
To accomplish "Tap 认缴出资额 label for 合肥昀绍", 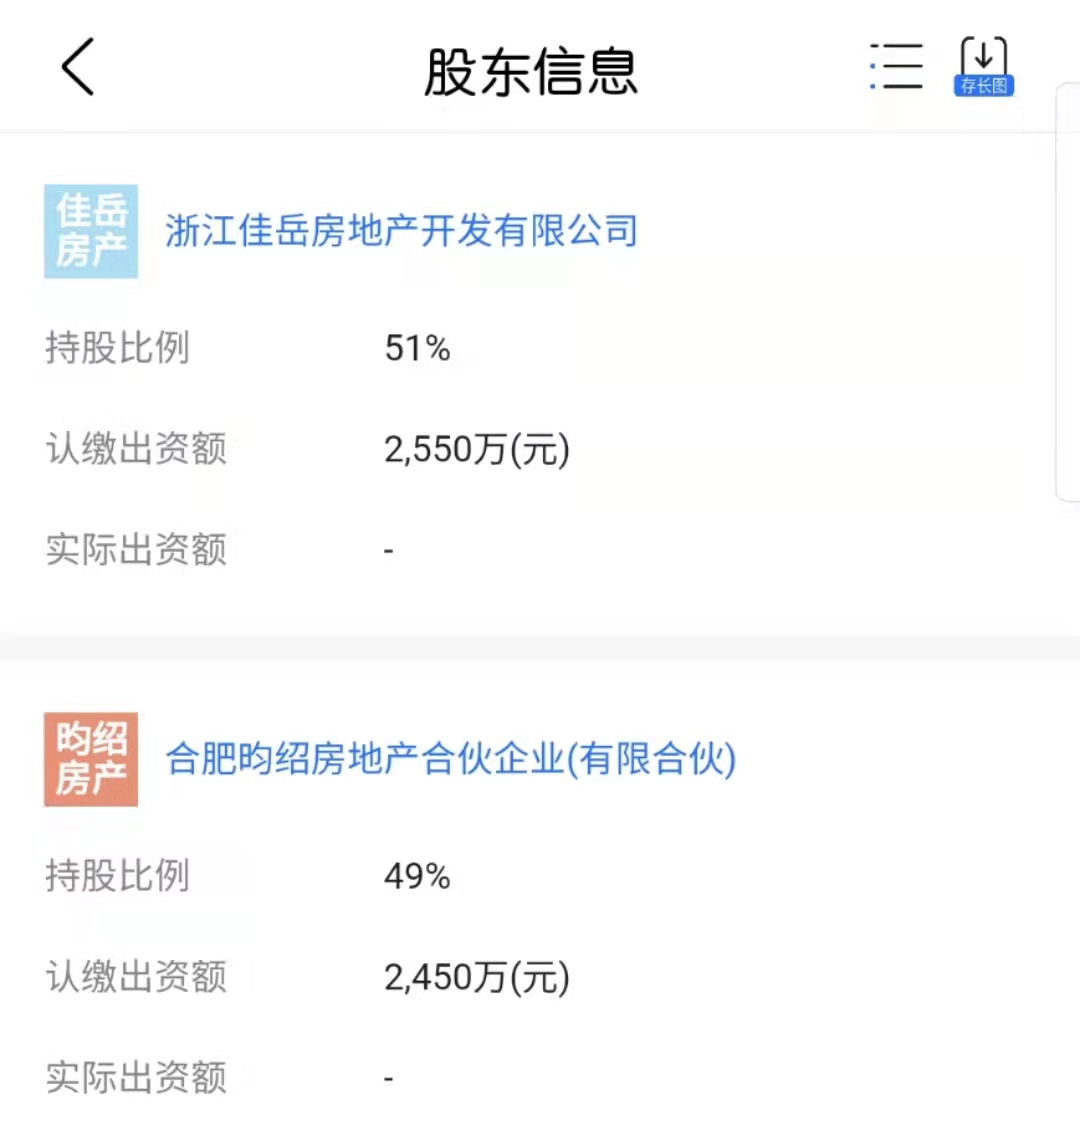I will click(x=136, y=977).
